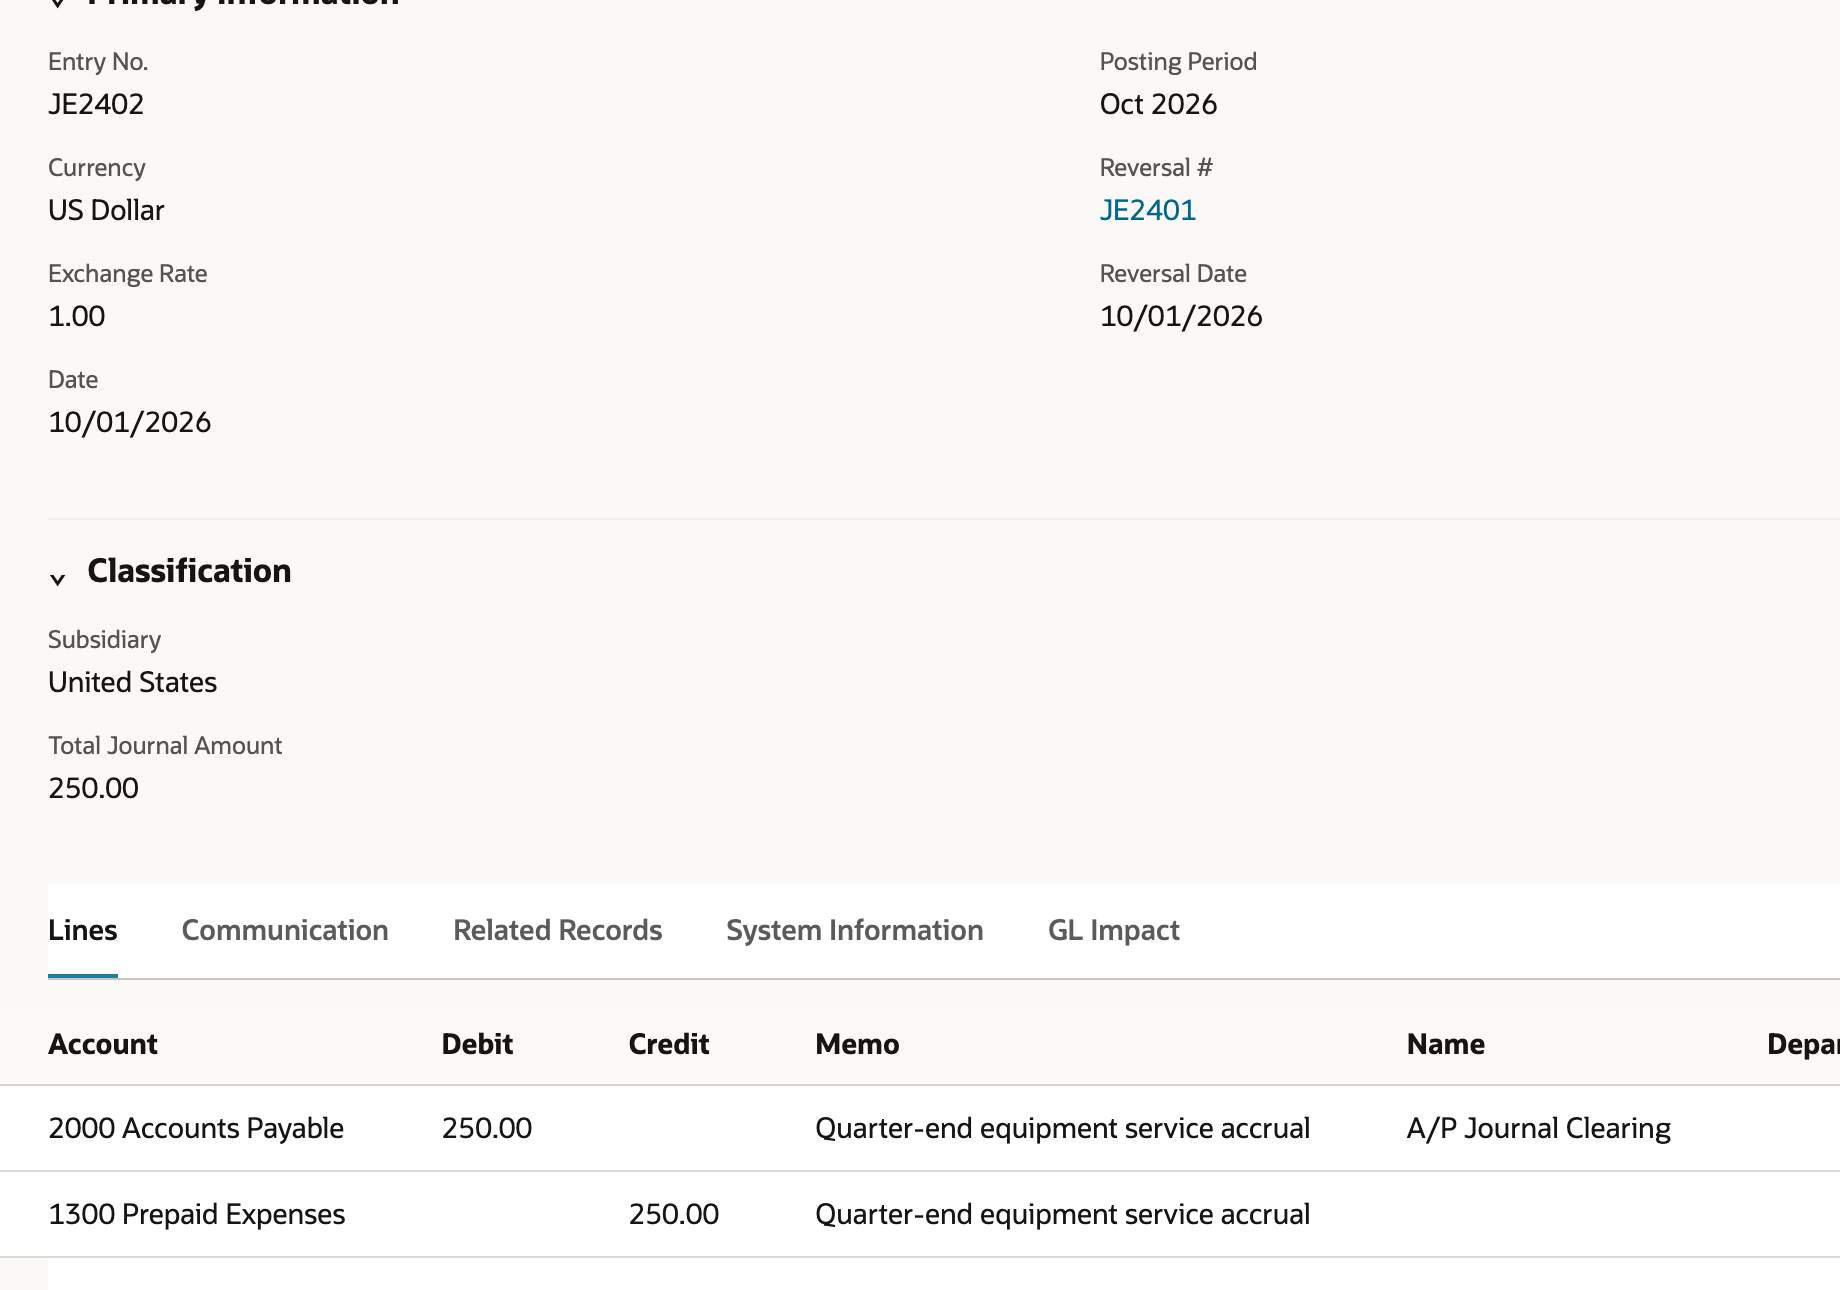This screenshot has height=1290, width=1840.
Task: Open the System Information tab
Action: (855, 930)
